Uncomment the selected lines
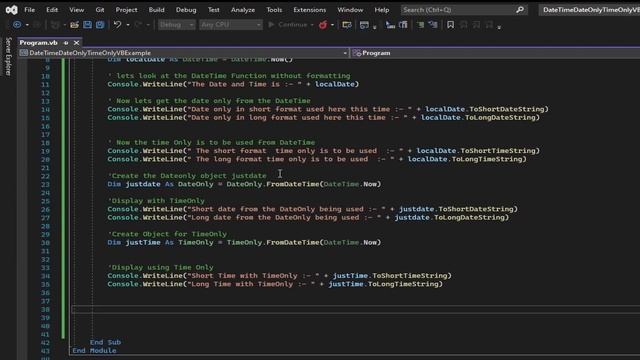This screenshot has height=360, width=640. (433, 25)
